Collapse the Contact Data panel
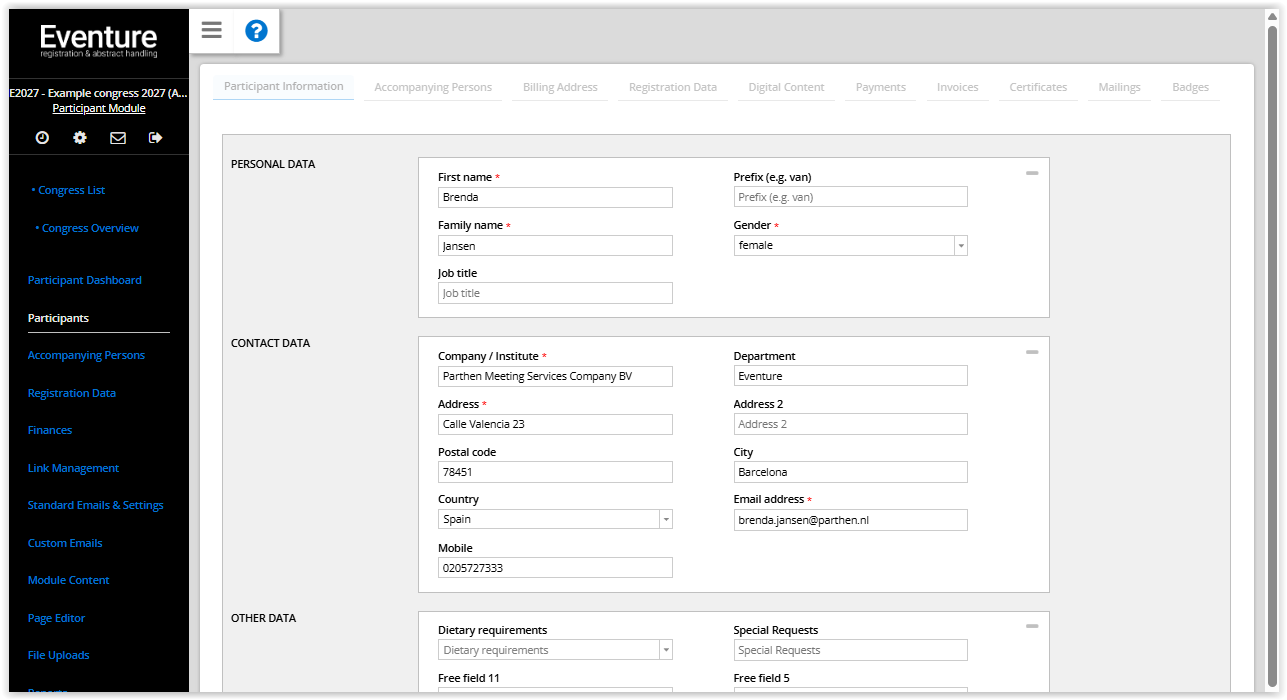Viewport: 1287px width, 700px height. click(x=1031, y=353)
